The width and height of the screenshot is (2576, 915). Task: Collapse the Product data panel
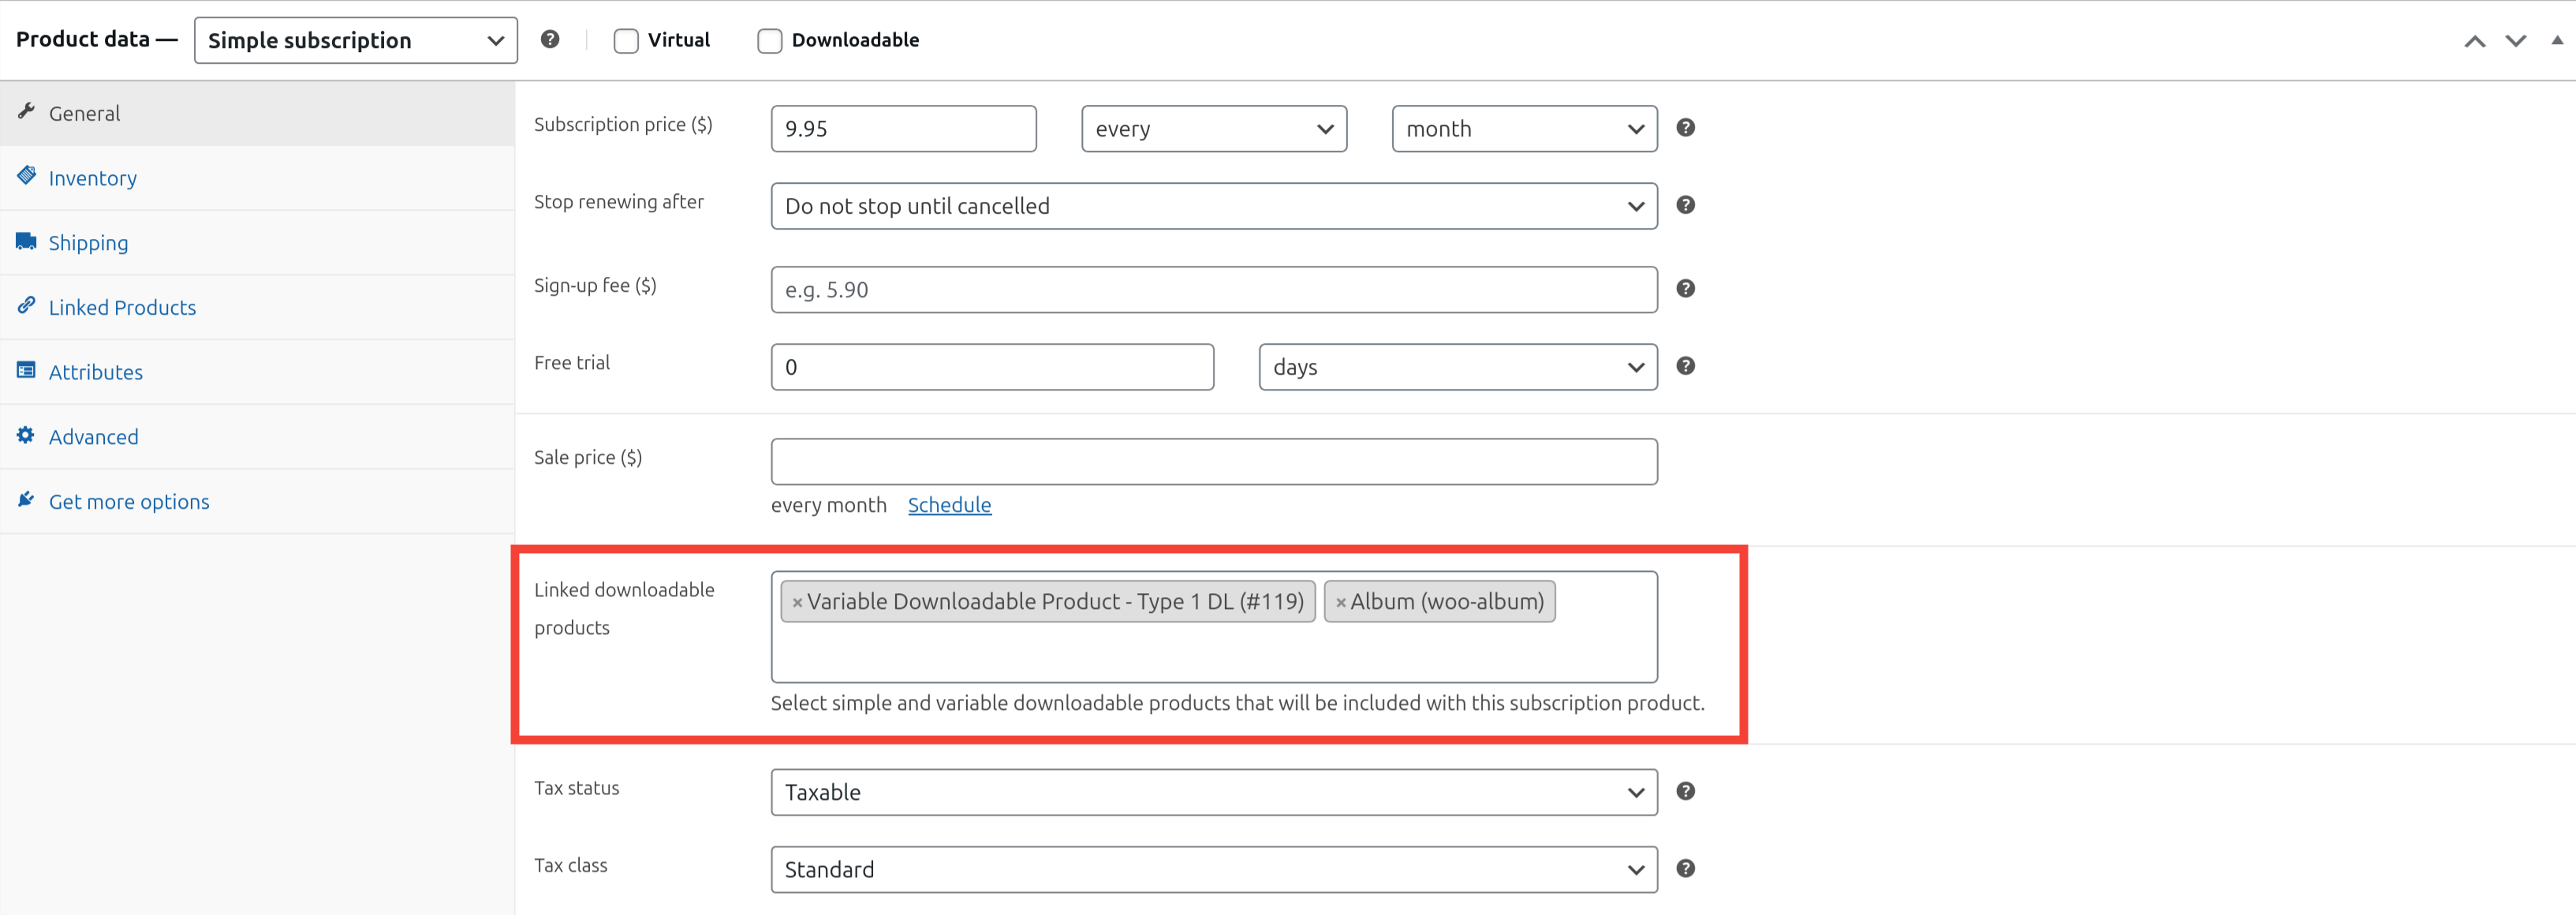(x=2557, y=41)
